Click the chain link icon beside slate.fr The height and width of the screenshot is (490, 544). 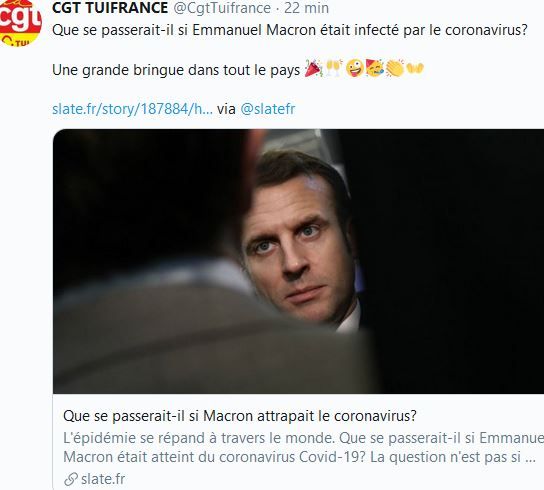(x=71, y=479)
